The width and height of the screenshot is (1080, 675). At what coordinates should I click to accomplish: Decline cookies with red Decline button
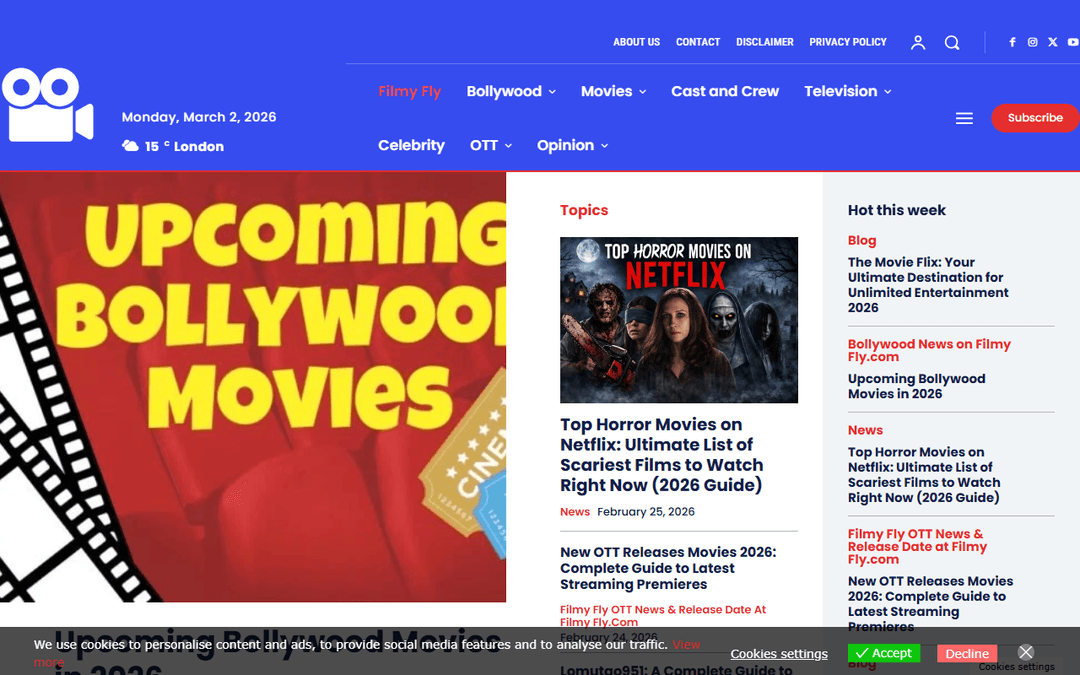tap(966, 654)
